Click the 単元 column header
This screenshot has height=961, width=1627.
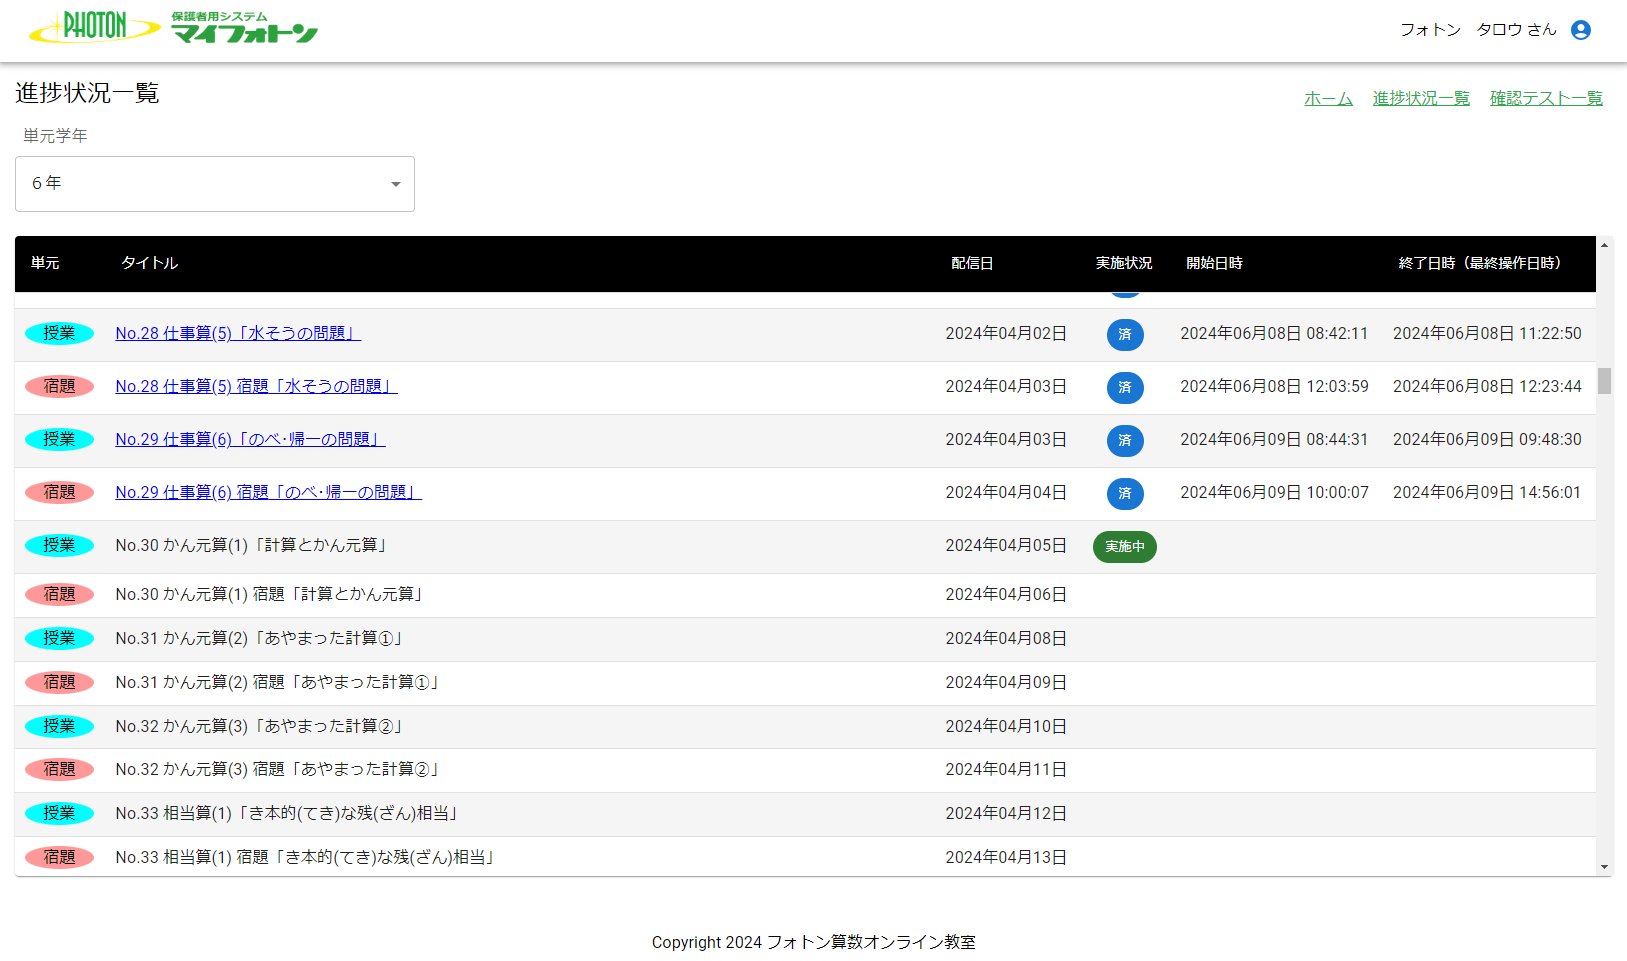pos(45,263)
